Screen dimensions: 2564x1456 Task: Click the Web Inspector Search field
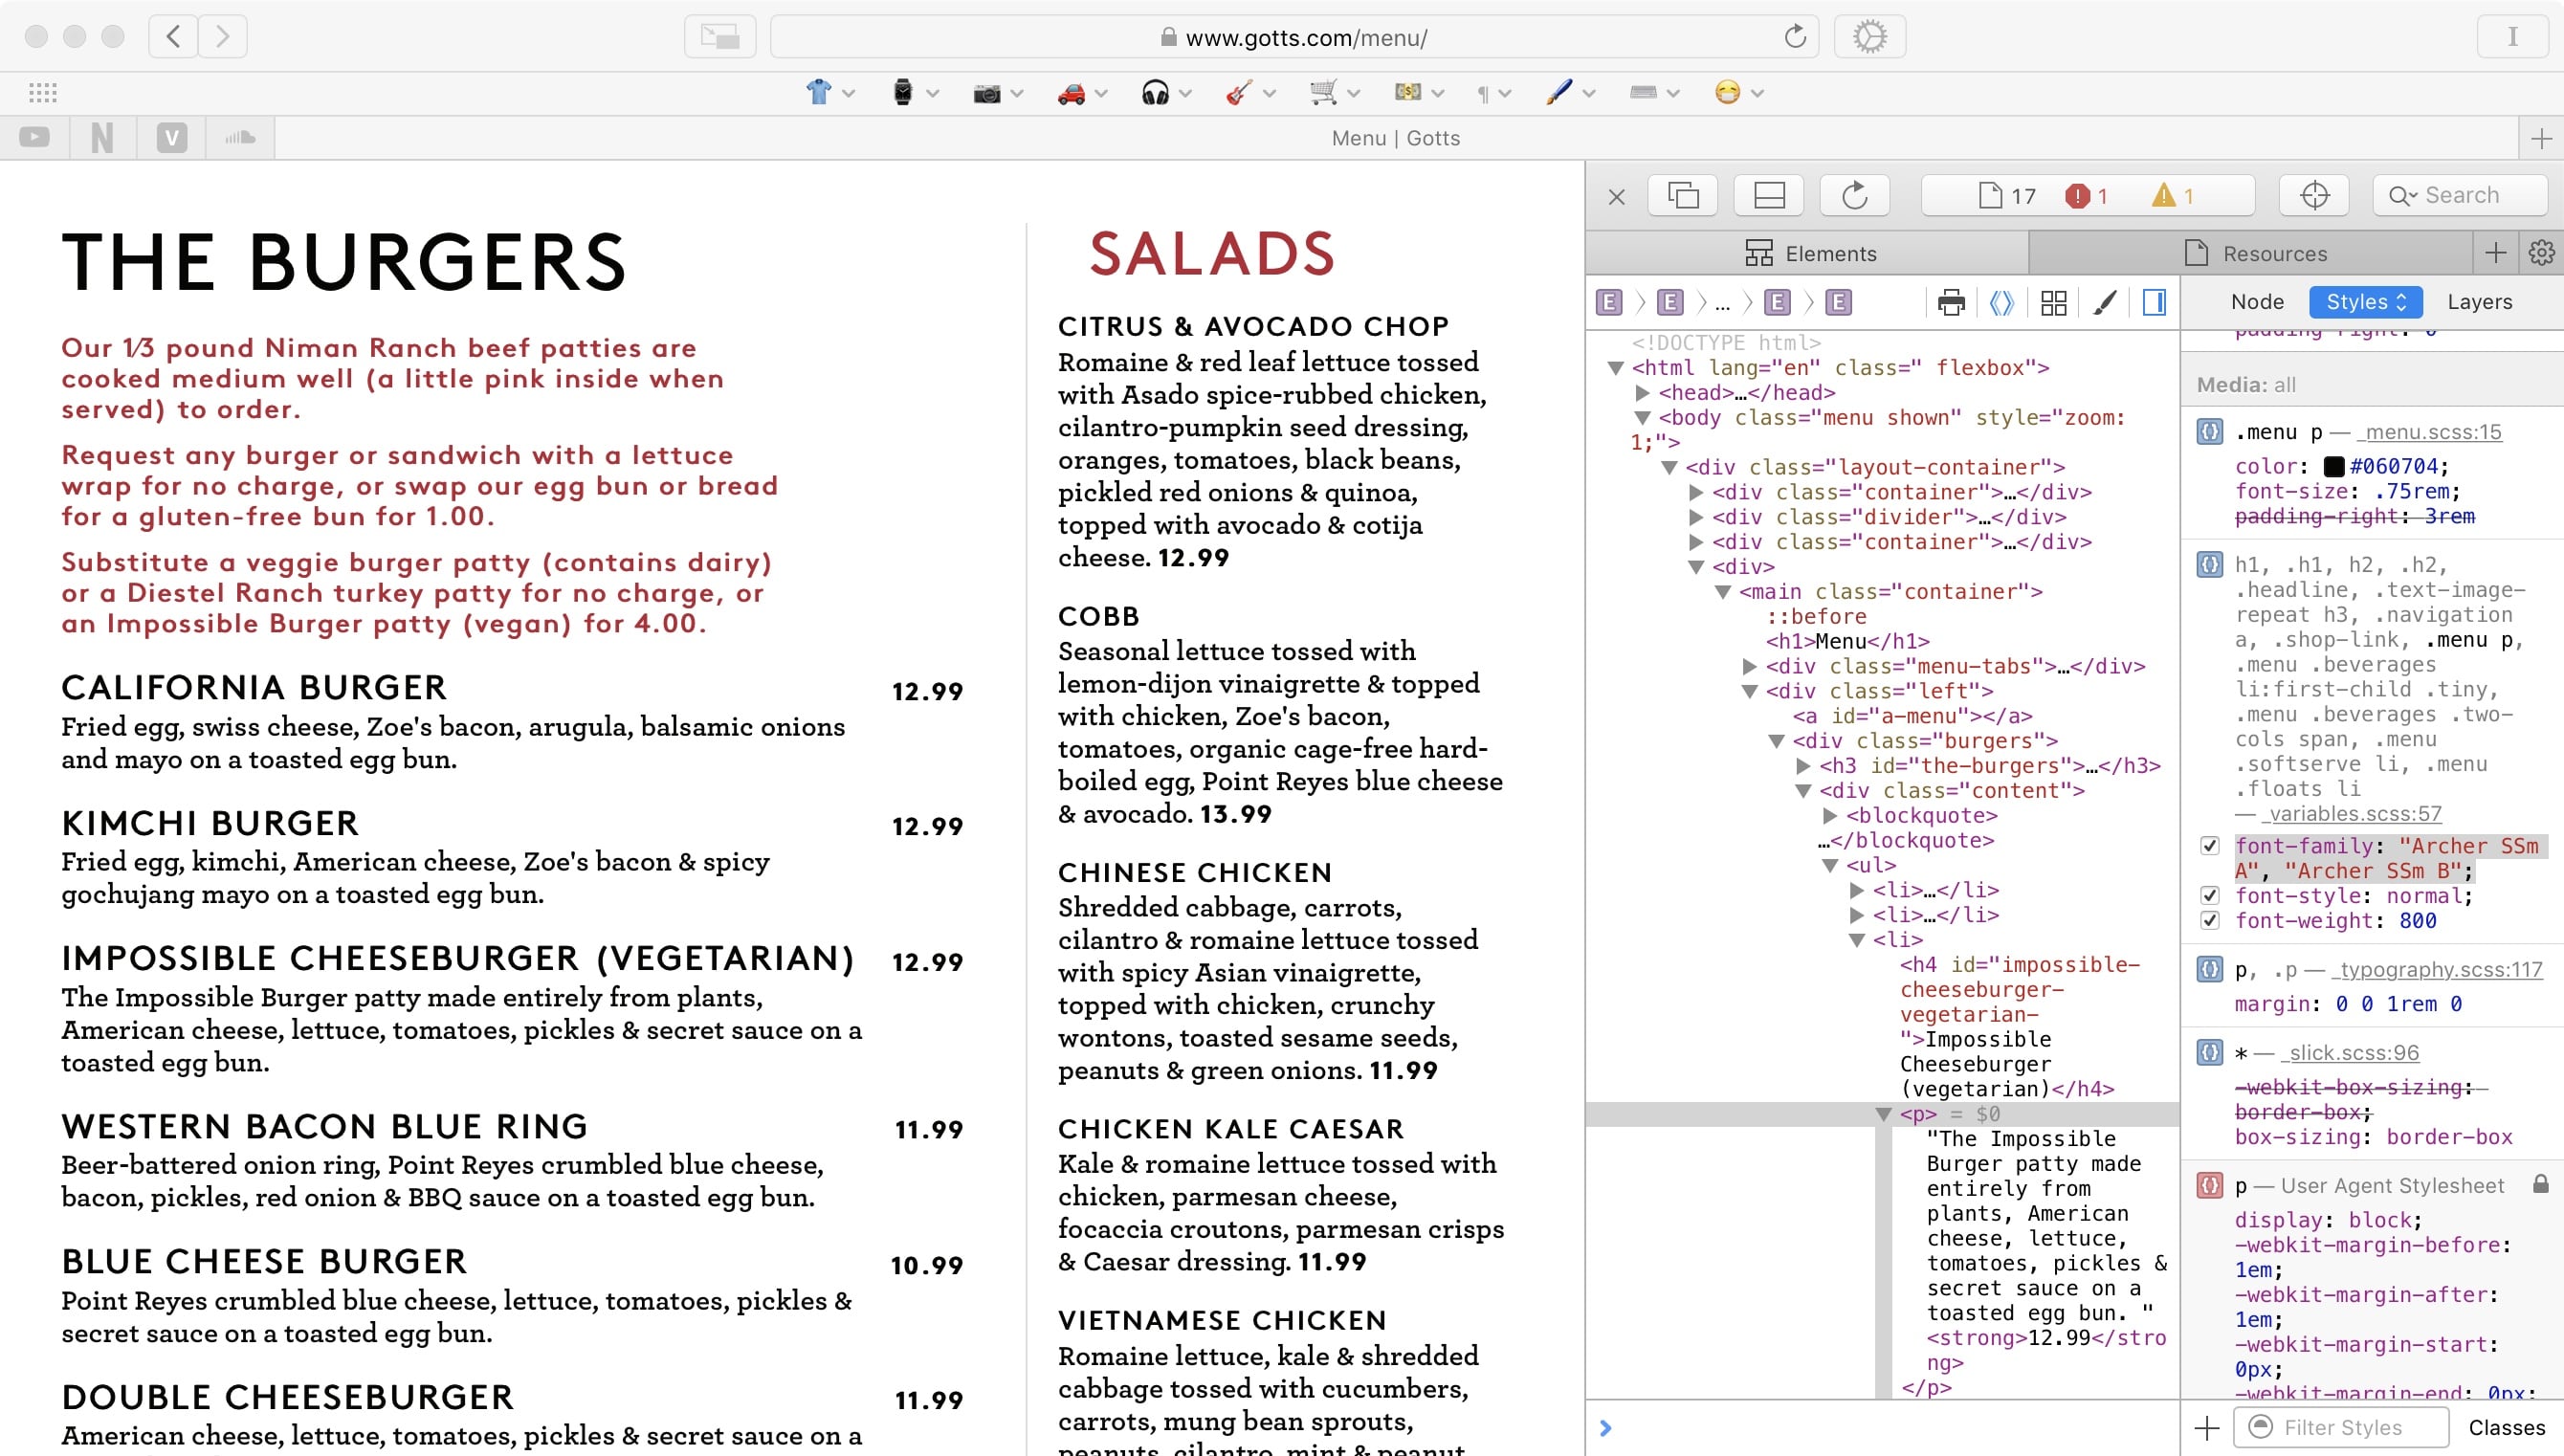point(2460,195)
